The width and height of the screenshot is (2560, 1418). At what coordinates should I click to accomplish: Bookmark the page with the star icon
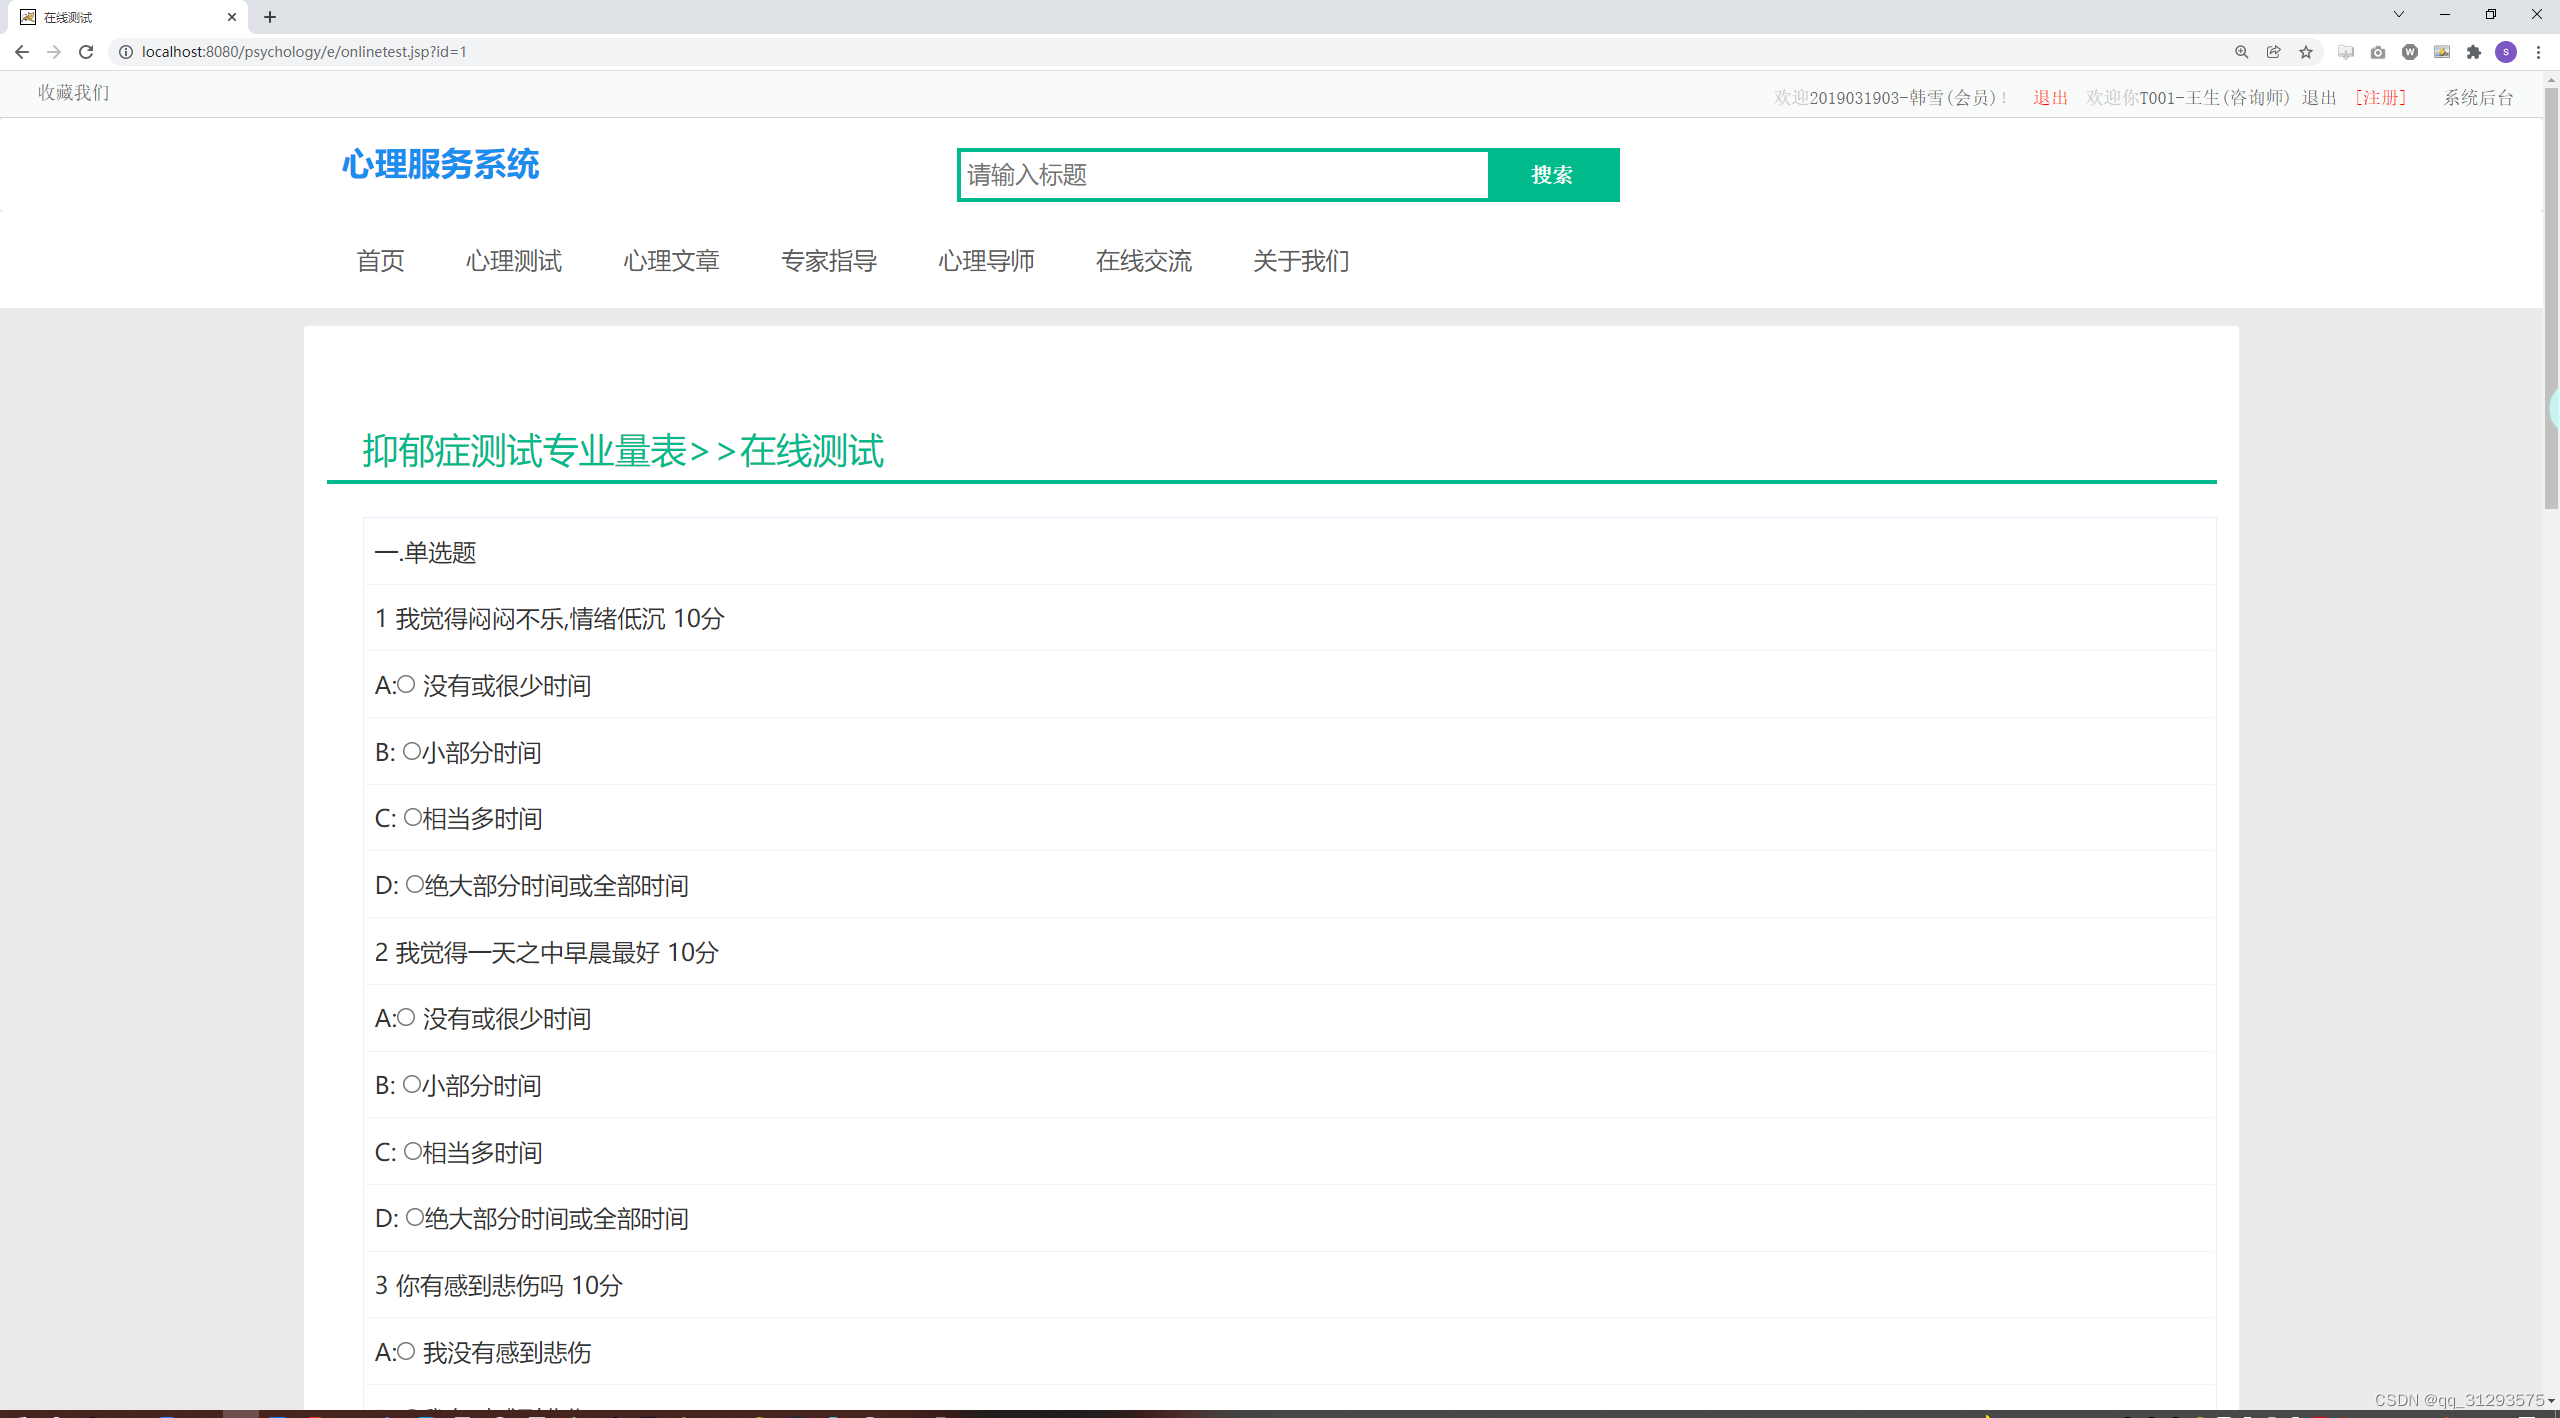(2306, 52)
